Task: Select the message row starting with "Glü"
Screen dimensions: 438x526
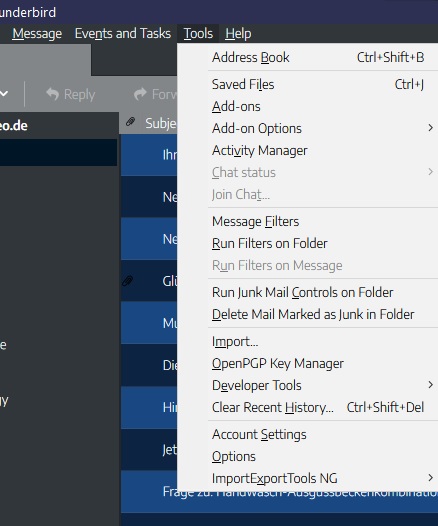Action: point(149,281)
